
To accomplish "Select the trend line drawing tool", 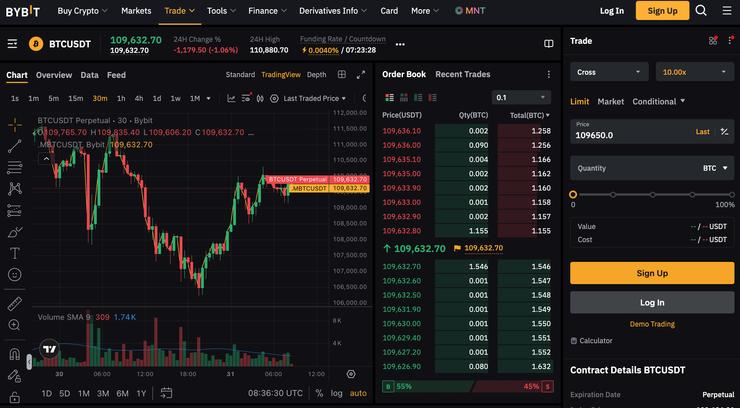I will click(15, 146).
